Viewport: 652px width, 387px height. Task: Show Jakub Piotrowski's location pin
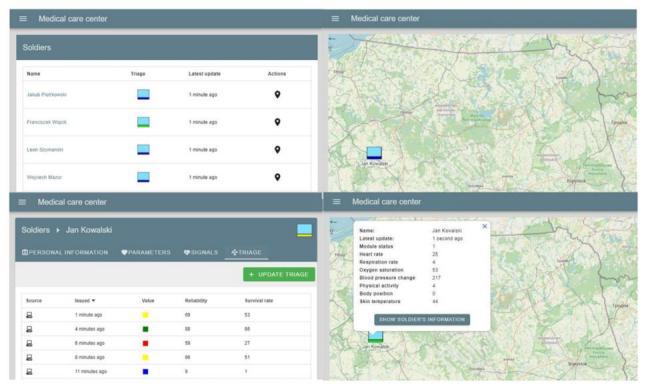(277, 94)
